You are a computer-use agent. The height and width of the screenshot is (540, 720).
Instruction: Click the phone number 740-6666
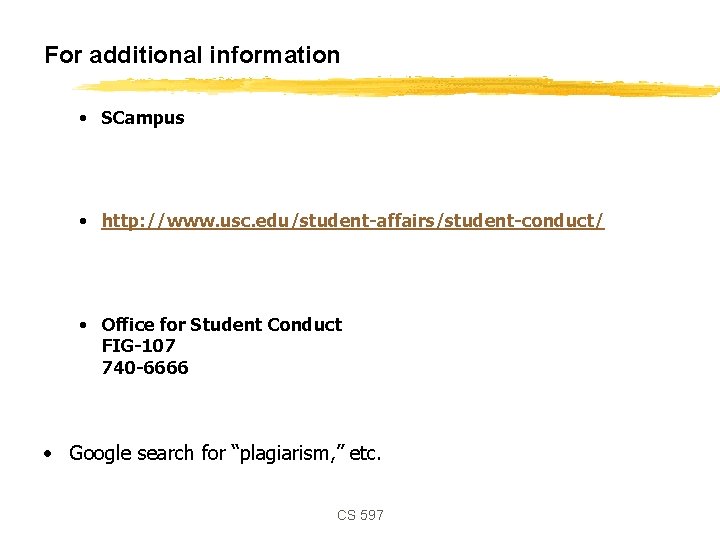point(144,368)
